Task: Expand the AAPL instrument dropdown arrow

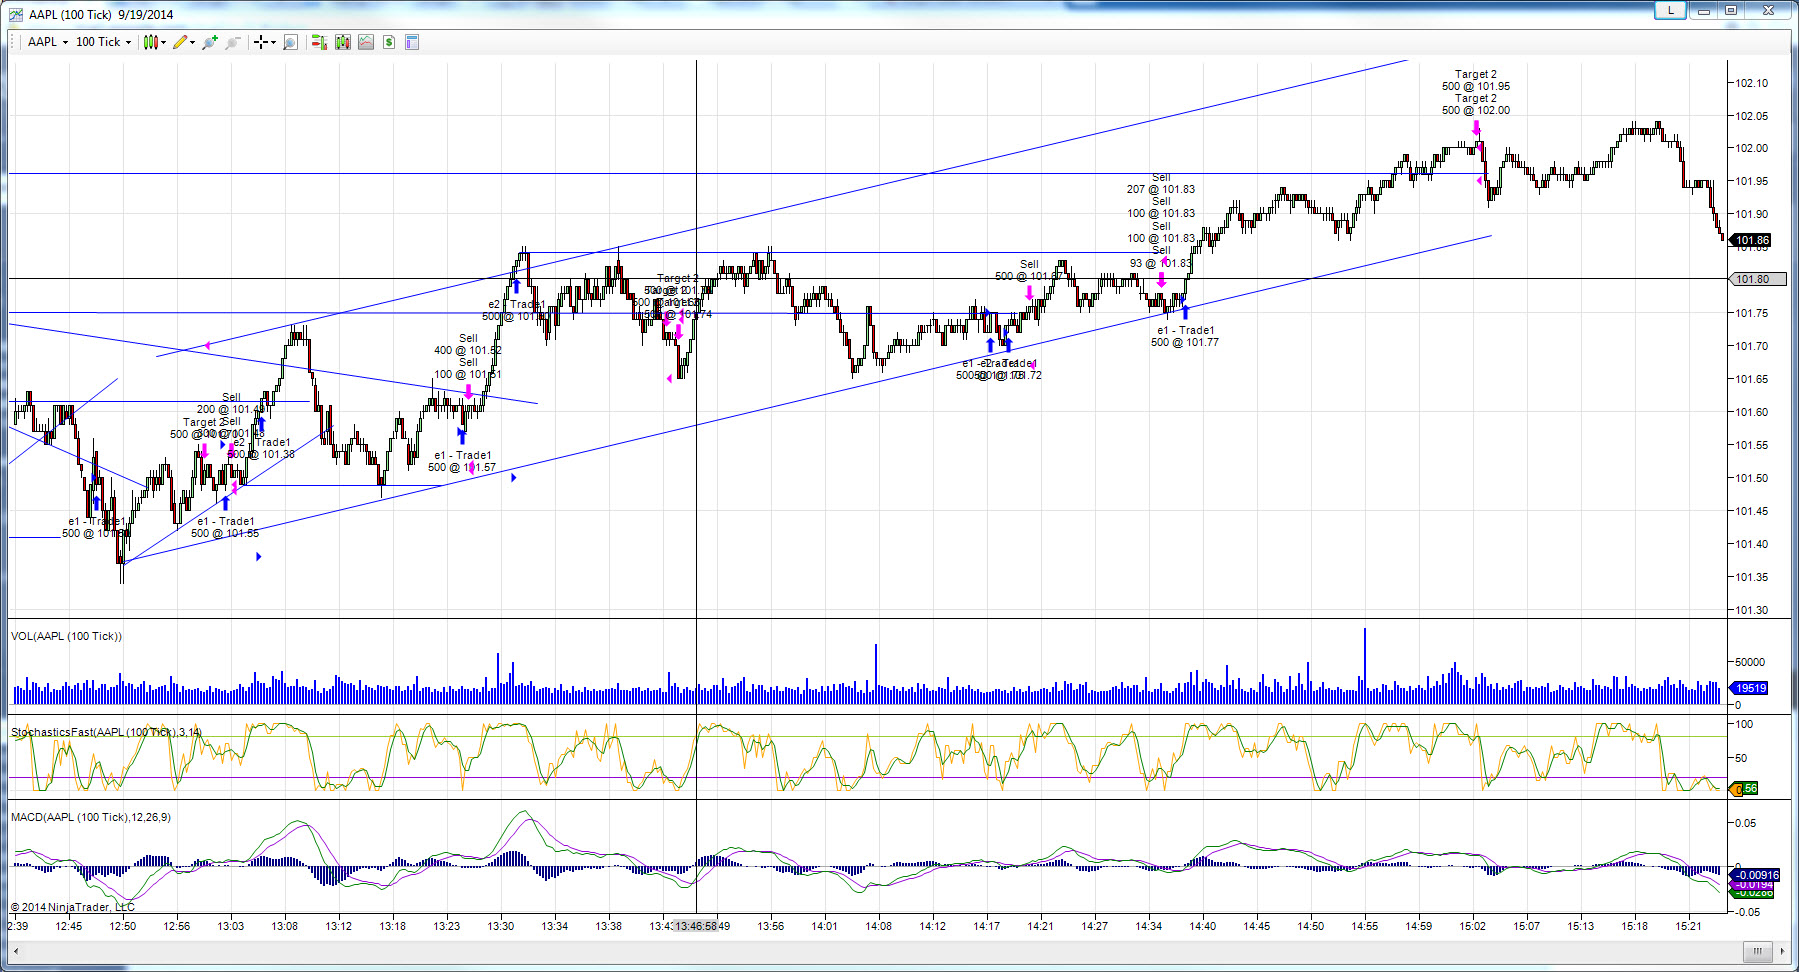Action: [65, 42]
